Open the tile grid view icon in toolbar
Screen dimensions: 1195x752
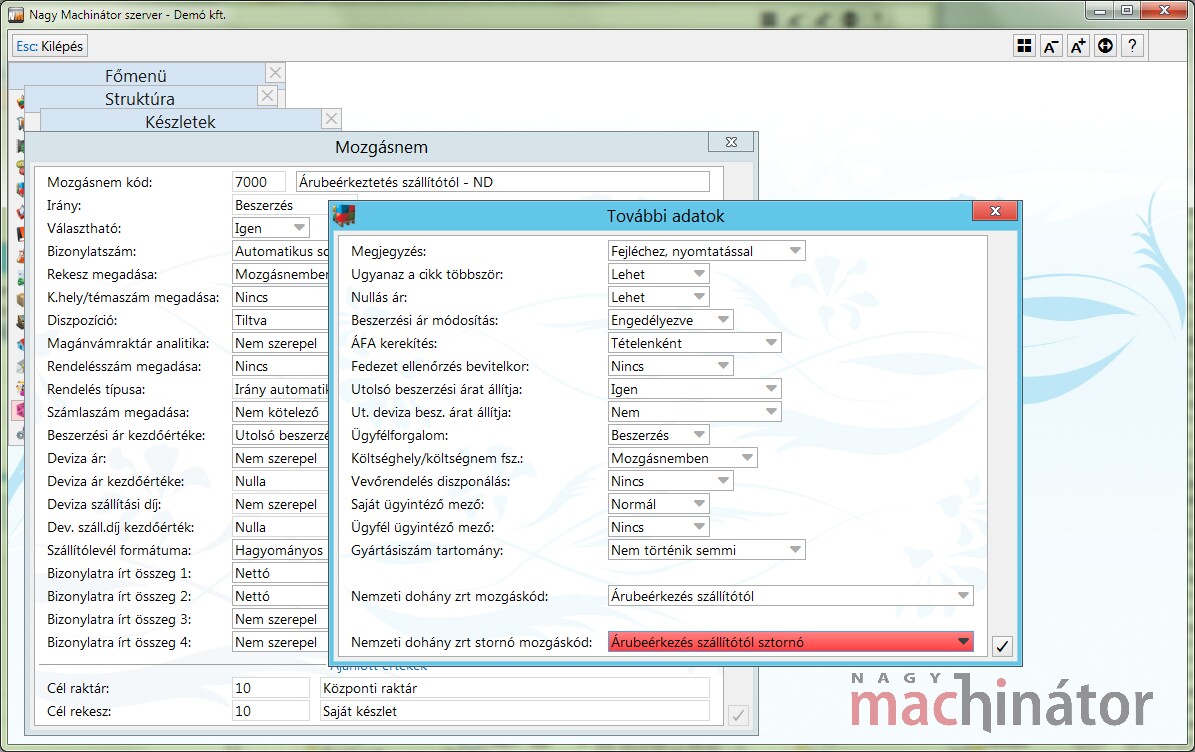[x=1024, y=46]
